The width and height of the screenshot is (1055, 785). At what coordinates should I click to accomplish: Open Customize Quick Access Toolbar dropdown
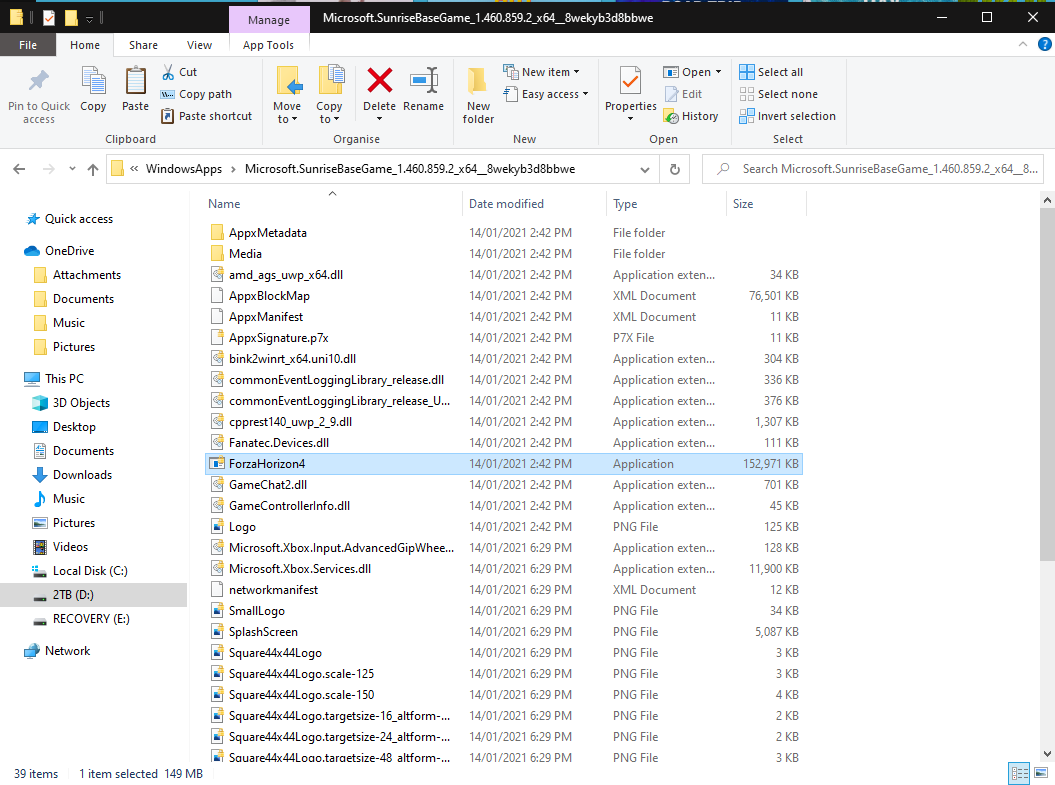[x=89, y=19]
